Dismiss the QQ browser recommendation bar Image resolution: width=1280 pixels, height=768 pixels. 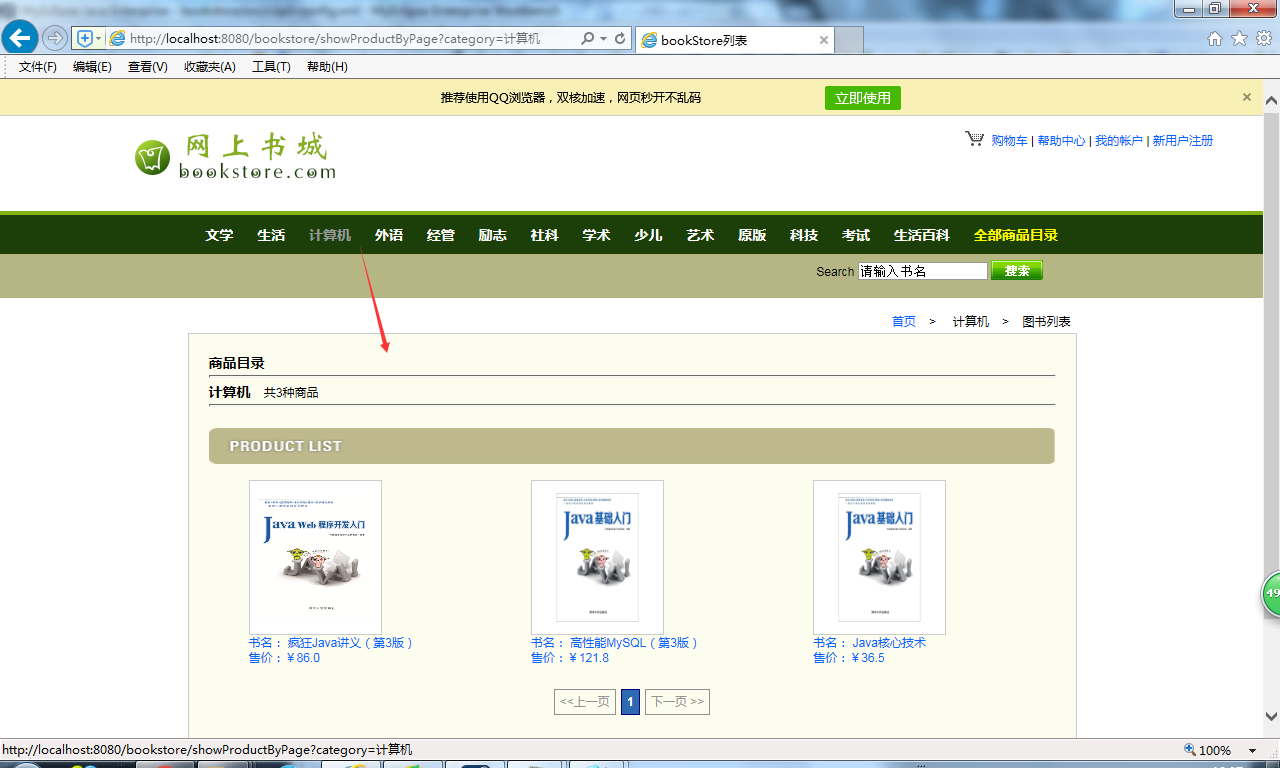tap(1247, 97)
